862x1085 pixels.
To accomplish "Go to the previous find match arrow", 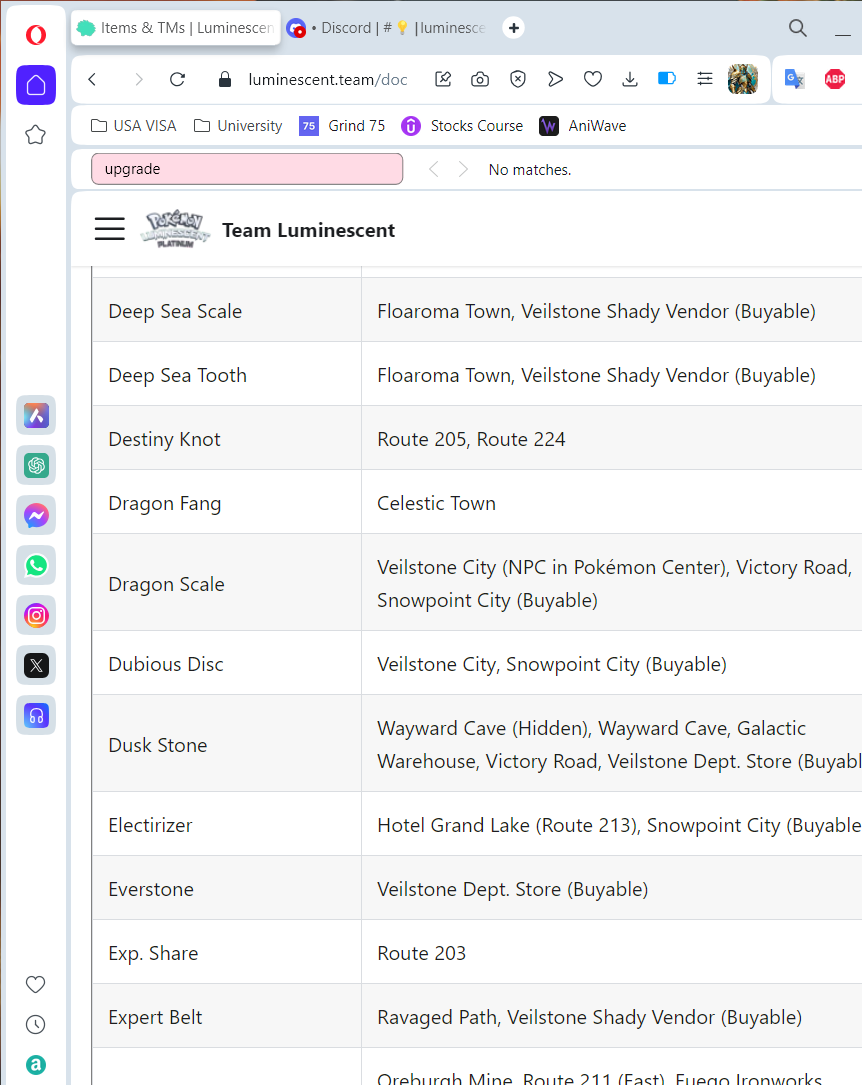I will 434,170.
